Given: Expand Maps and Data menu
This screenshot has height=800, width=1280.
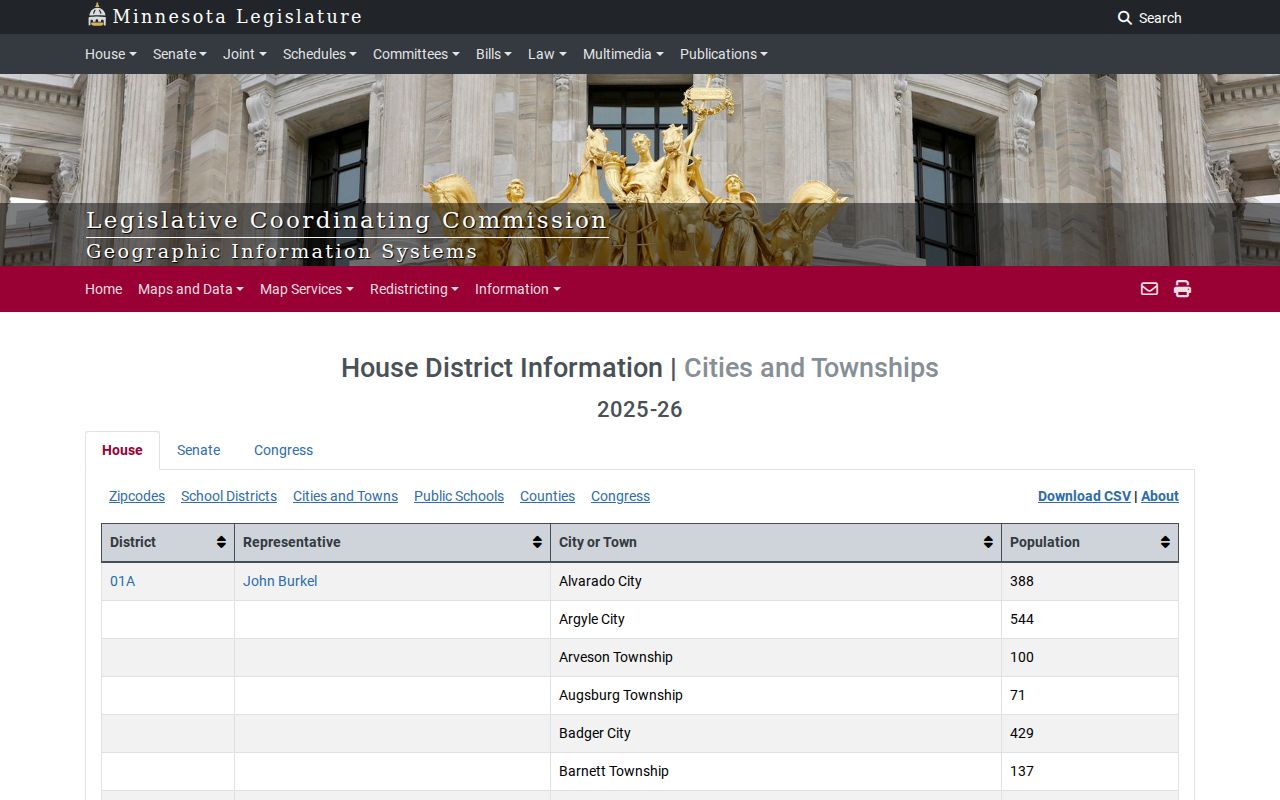Looking at the screenshot, I should [191, 289].
